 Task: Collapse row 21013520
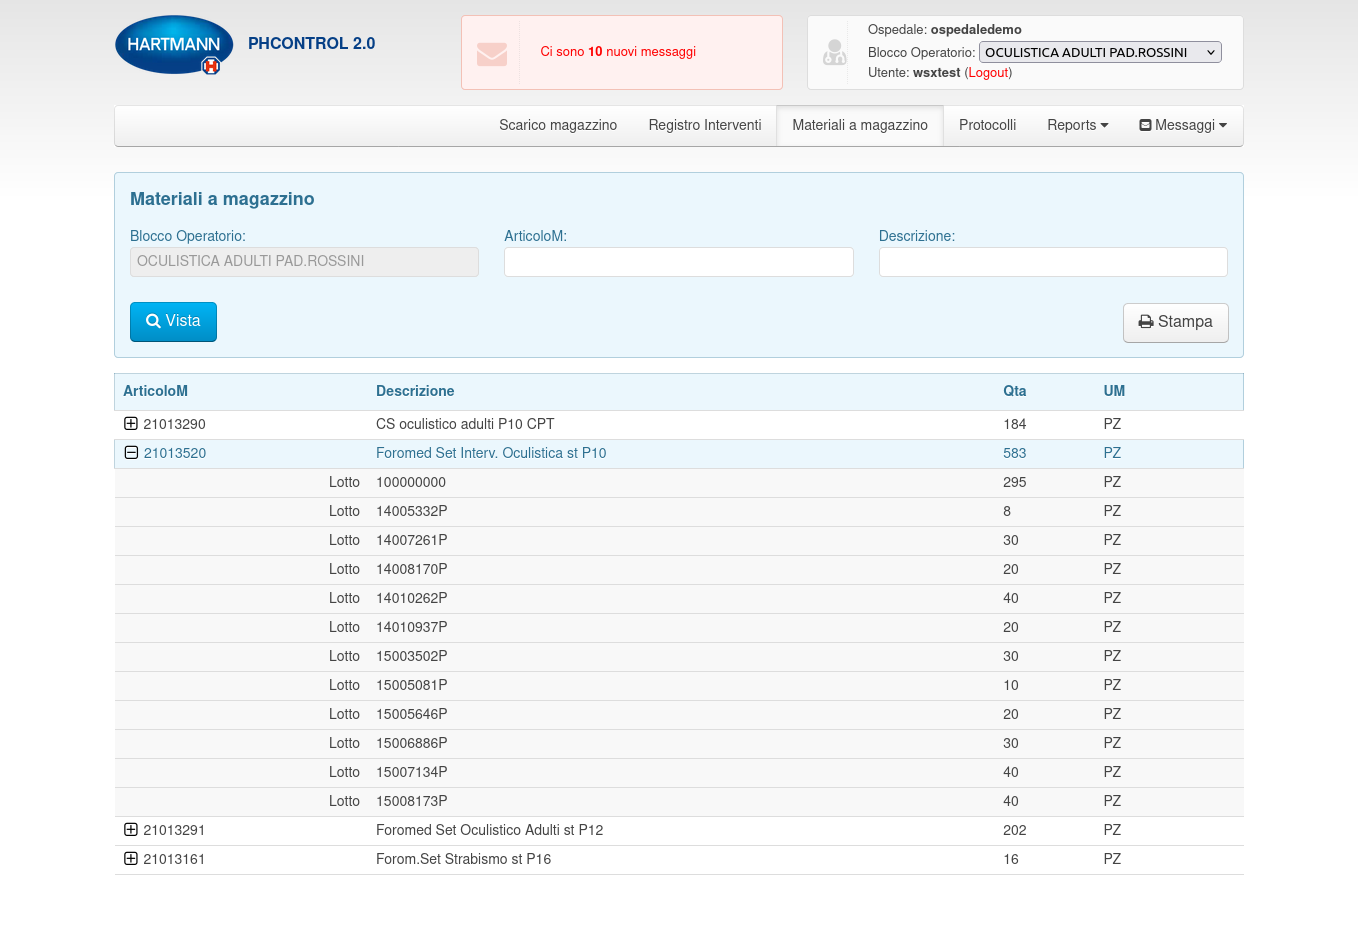tap(131, 453)
